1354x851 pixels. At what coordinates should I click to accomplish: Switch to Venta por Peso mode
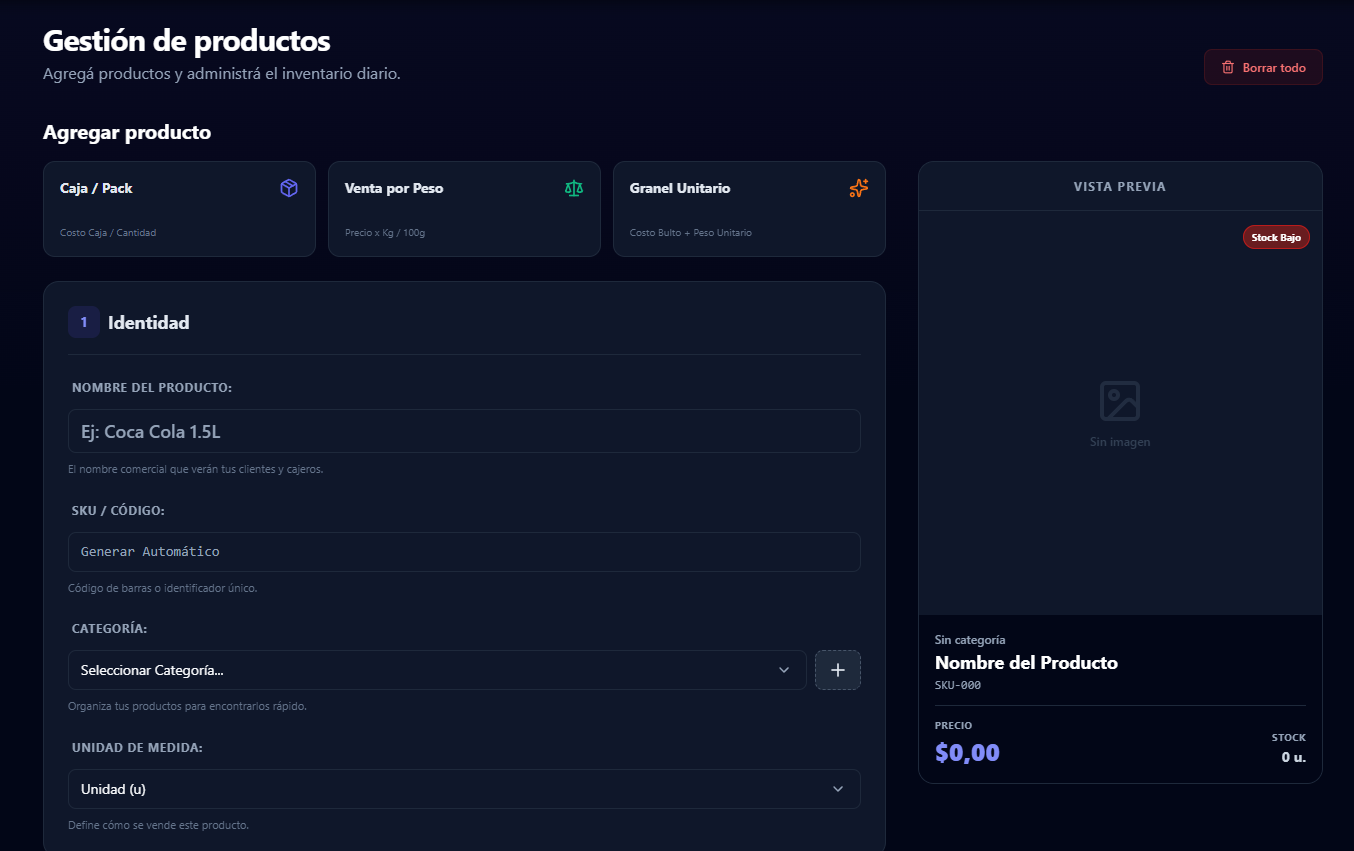point(464,209)
